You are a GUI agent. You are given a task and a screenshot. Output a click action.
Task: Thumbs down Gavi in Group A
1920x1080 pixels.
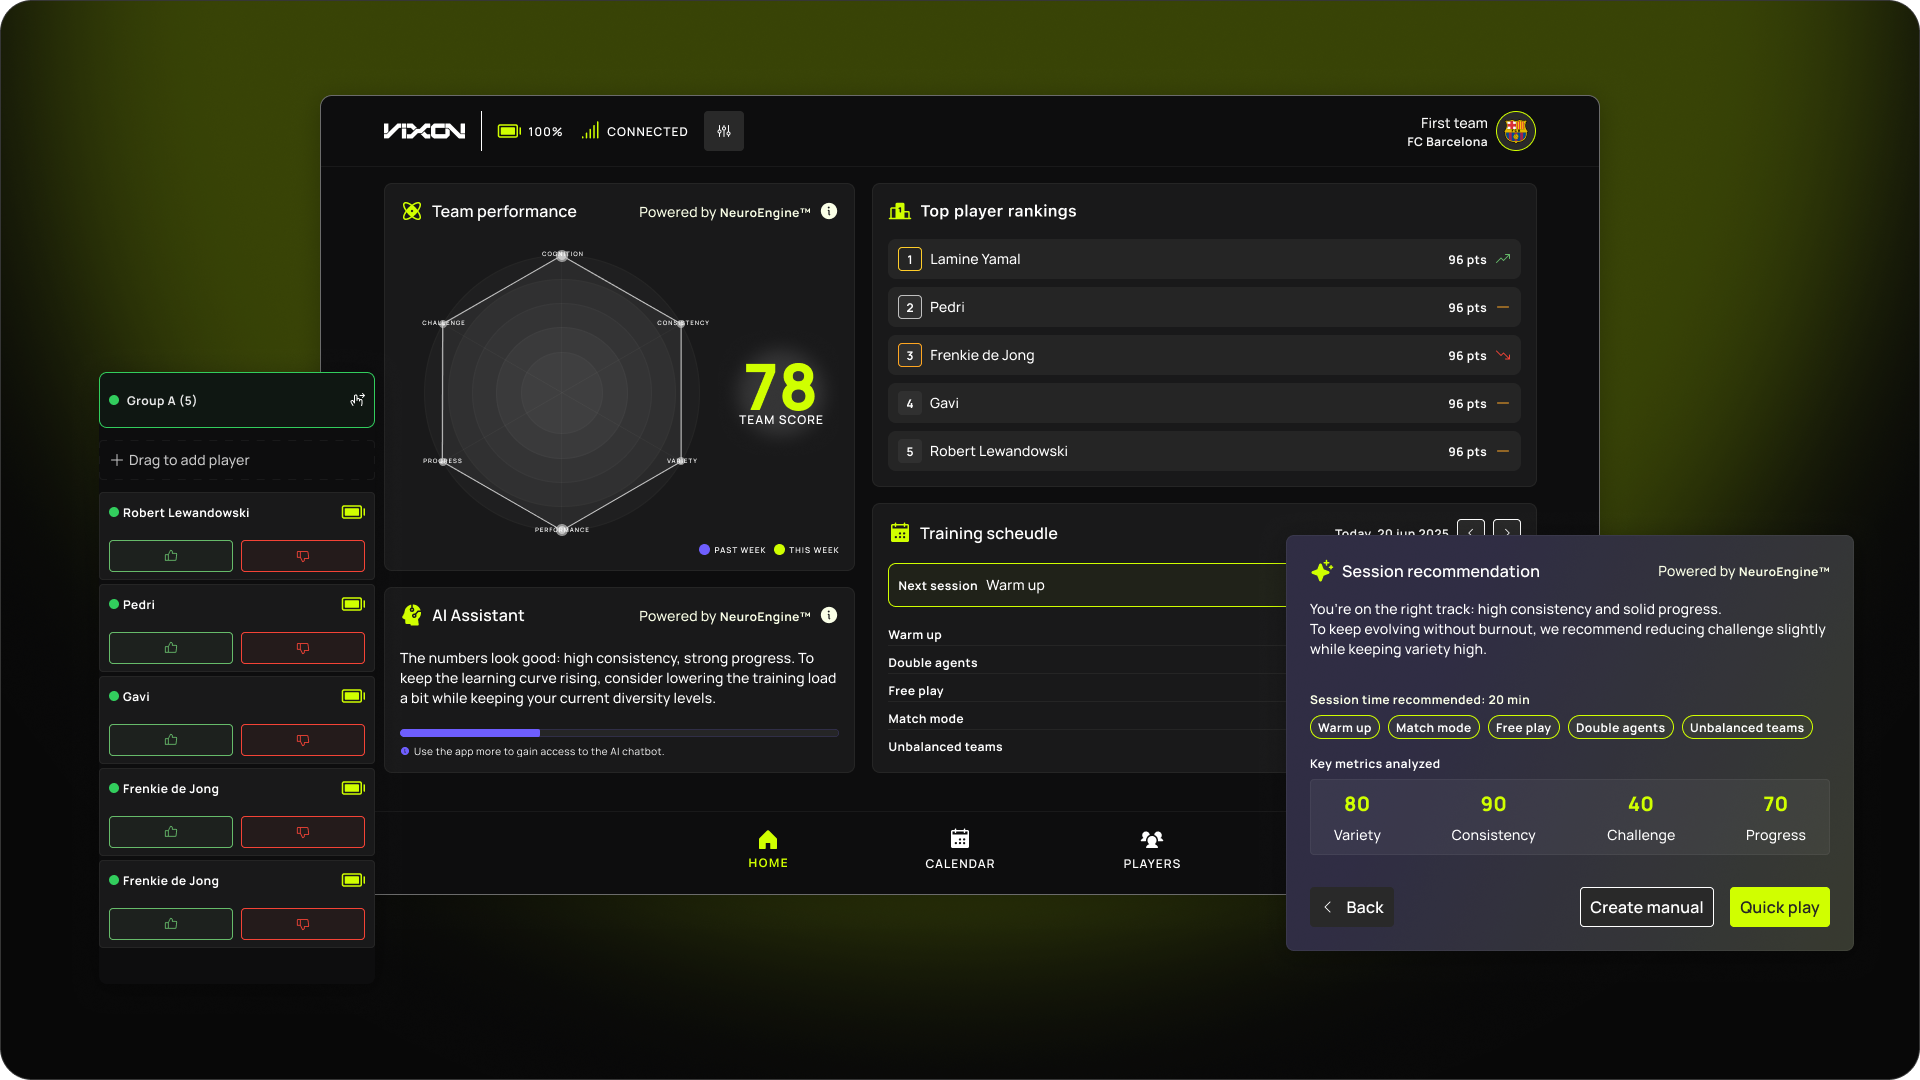click(x=302, y=740)
